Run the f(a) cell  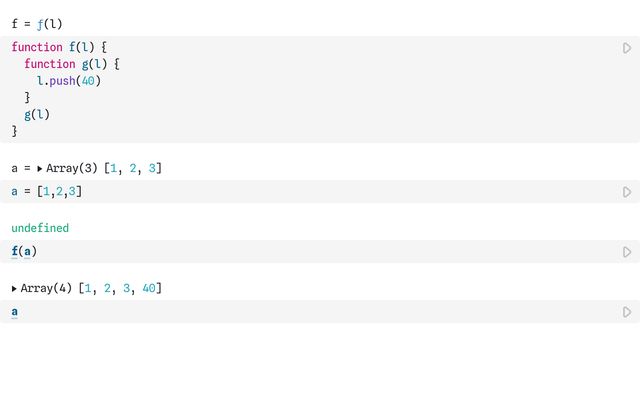coord(627,252)
